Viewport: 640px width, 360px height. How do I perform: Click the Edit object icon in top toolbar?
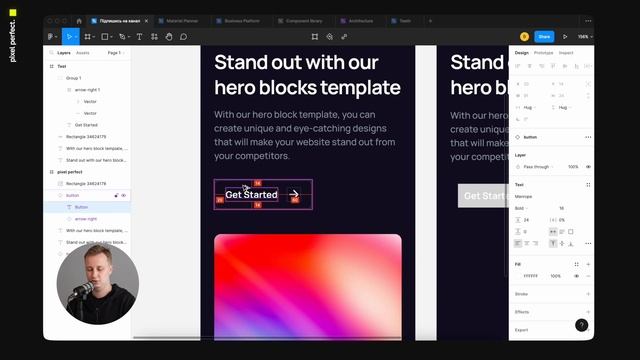click(x=315, y=37)
